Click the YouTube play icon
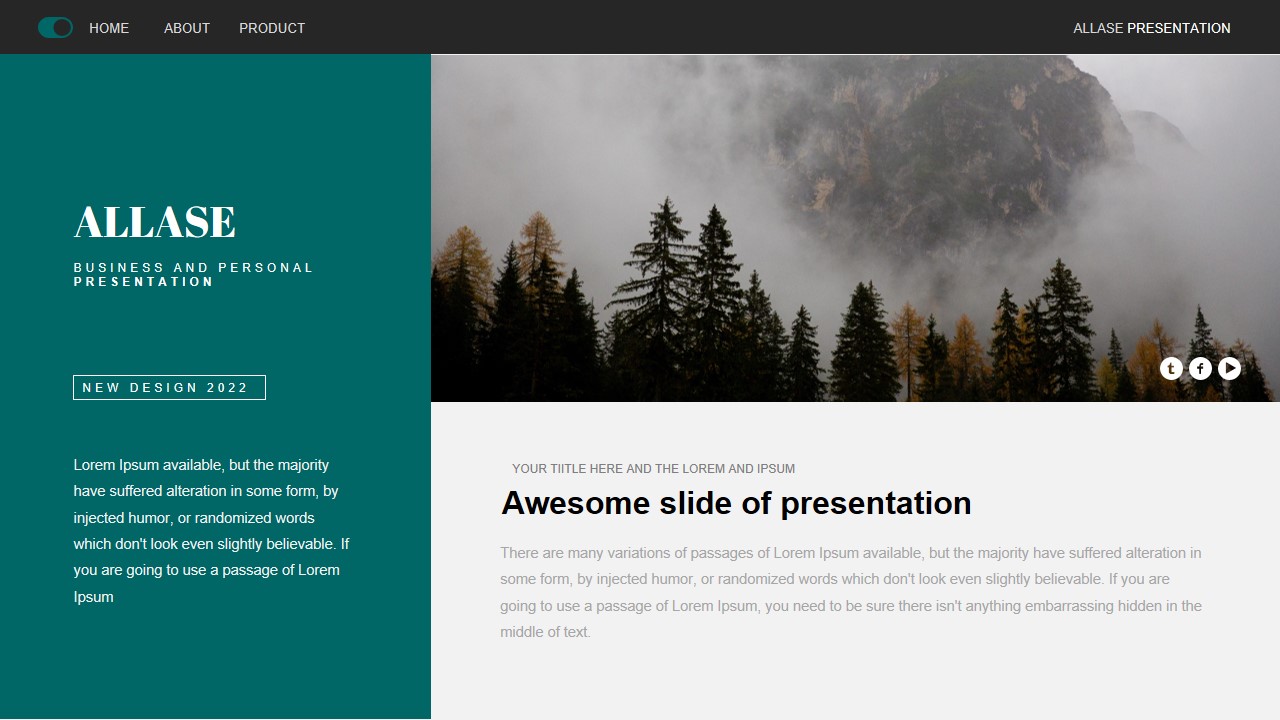The image size is (1280, 720). (x=1230, y=369)
